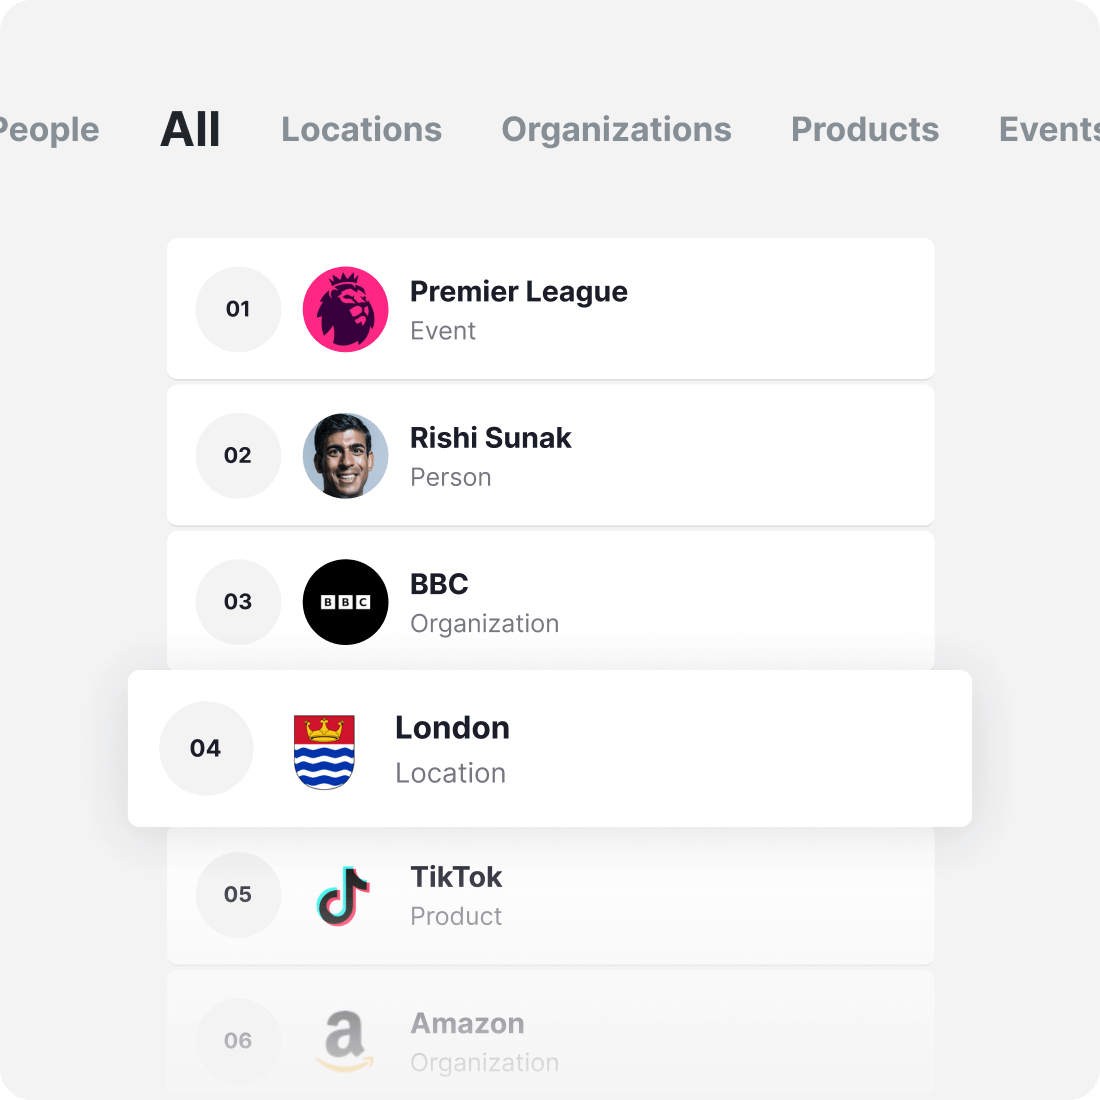Open the Premier League title link
The image size is (1100, 1100).
tap(518, 292)
